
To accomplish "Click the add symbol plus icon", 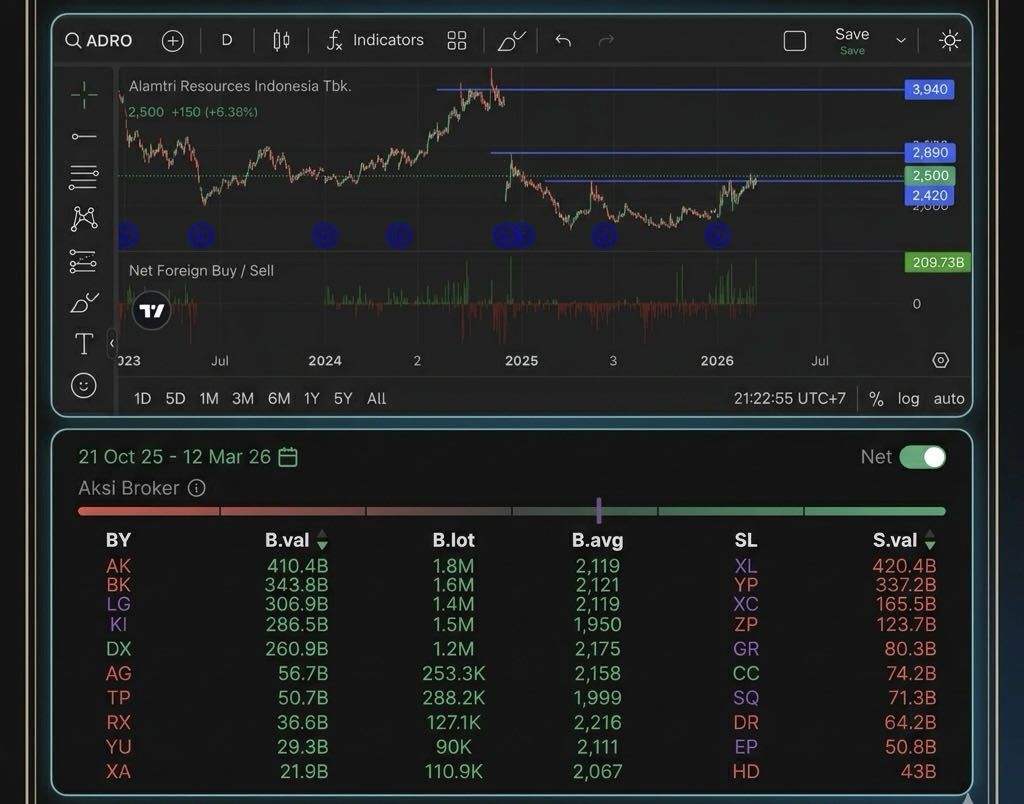I will point(173,41).
